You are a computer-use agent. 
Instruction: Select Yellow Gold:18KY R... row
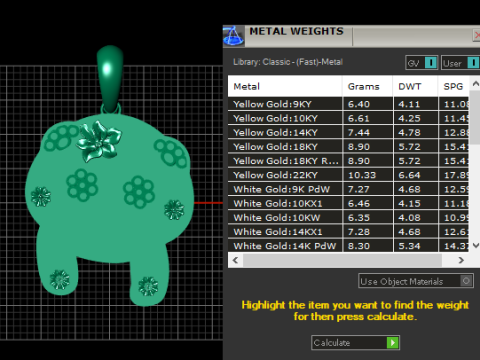click(x=348, y=161)
